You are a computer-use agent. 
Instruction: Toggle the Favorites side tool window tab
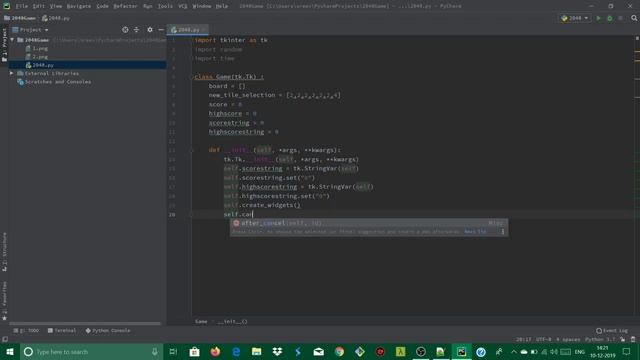[4, 301]
